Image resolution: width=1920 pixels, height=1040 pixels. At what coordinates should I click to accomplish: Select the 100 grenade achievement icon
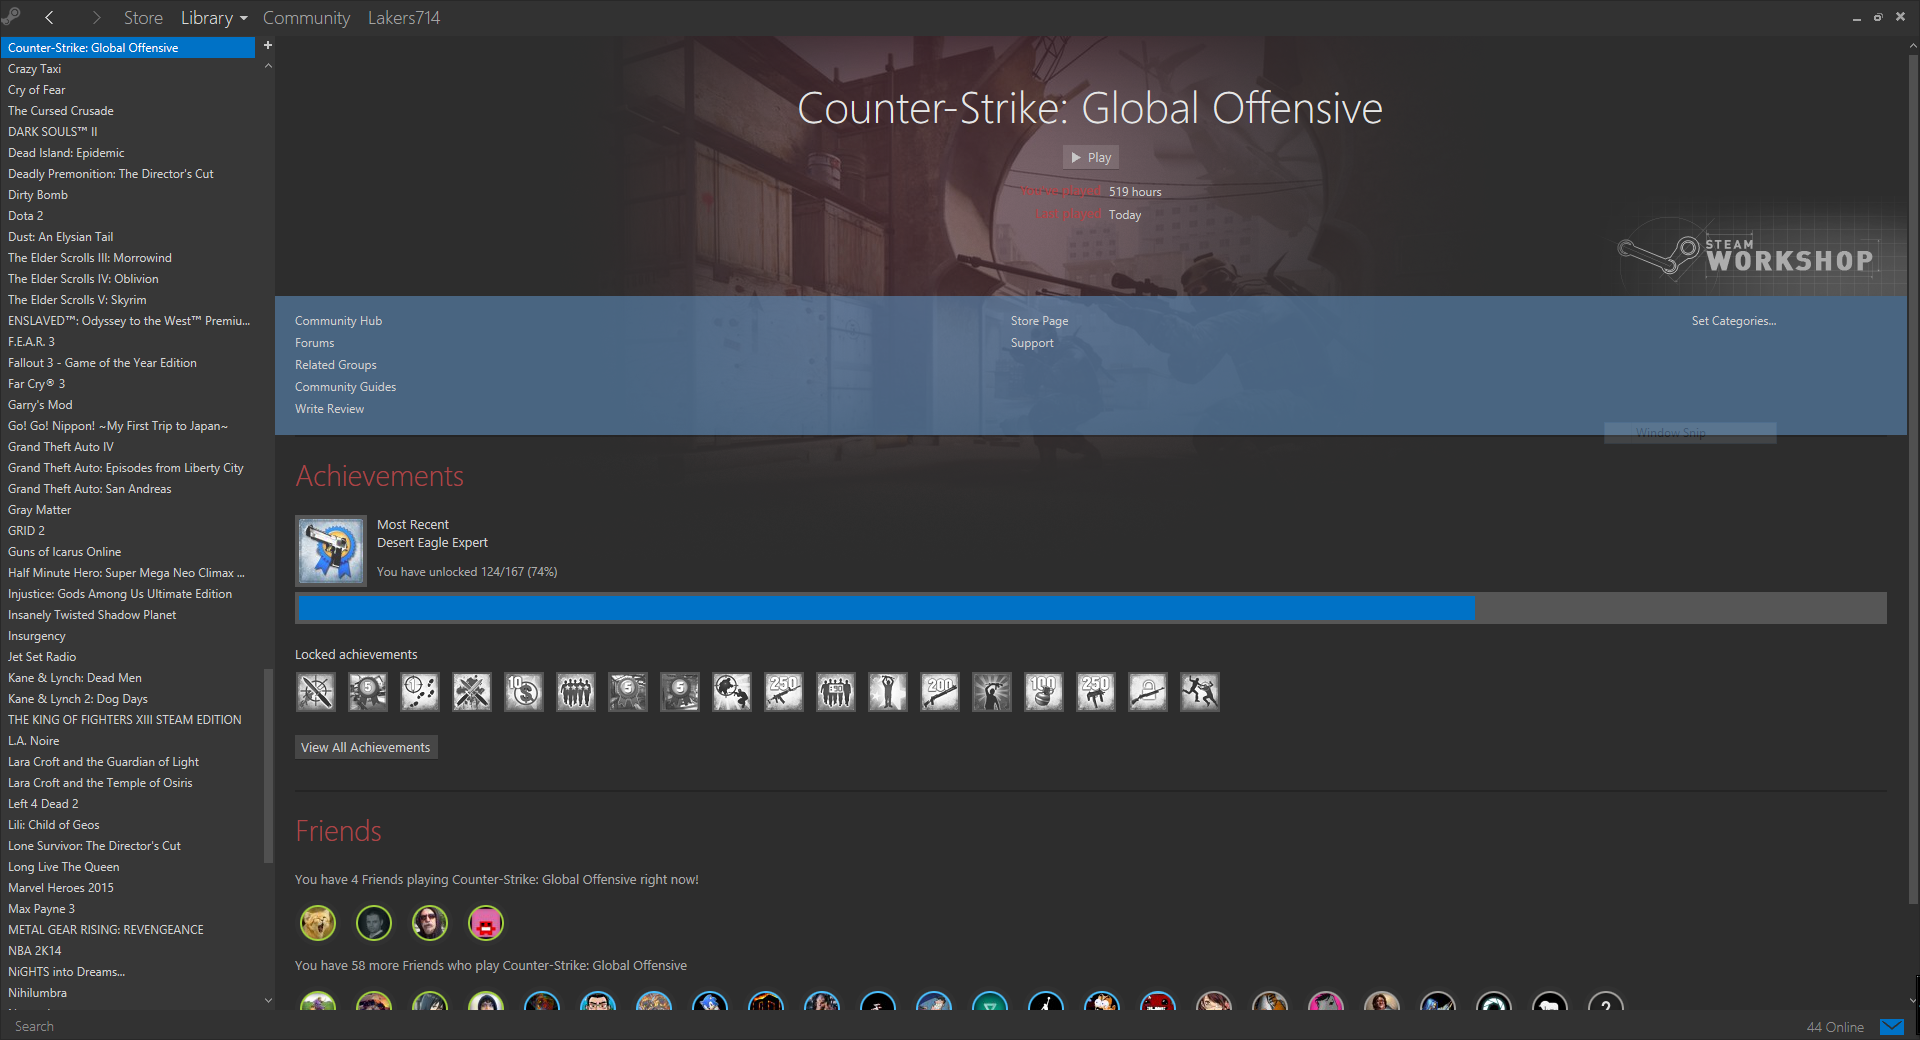point(1044,692)
